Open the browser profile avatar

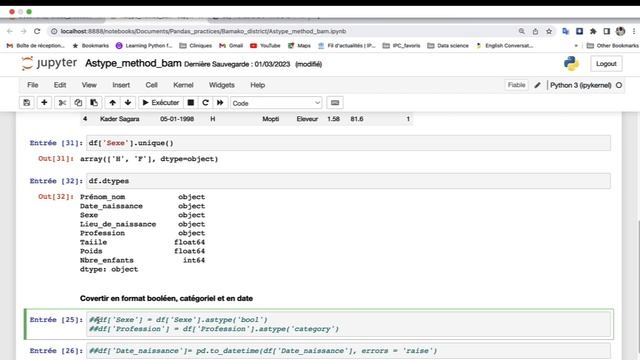tap(620, 31)
